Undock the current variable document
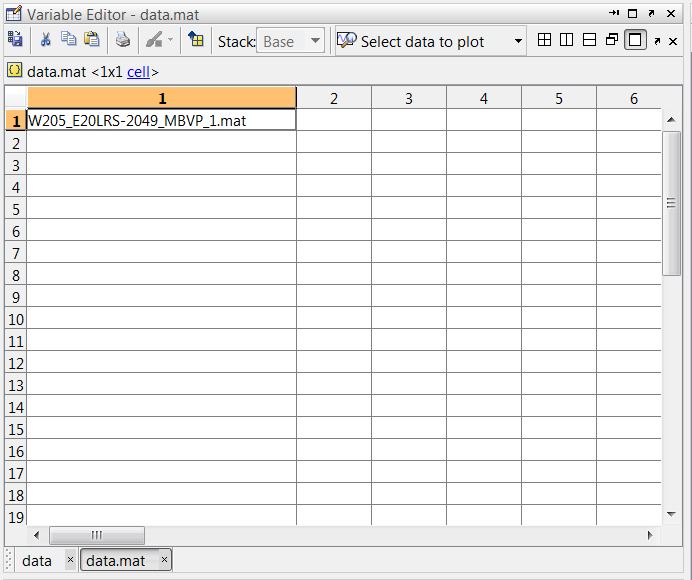The image size is (692, 580). pyautogui.click(x=657, y=41)
